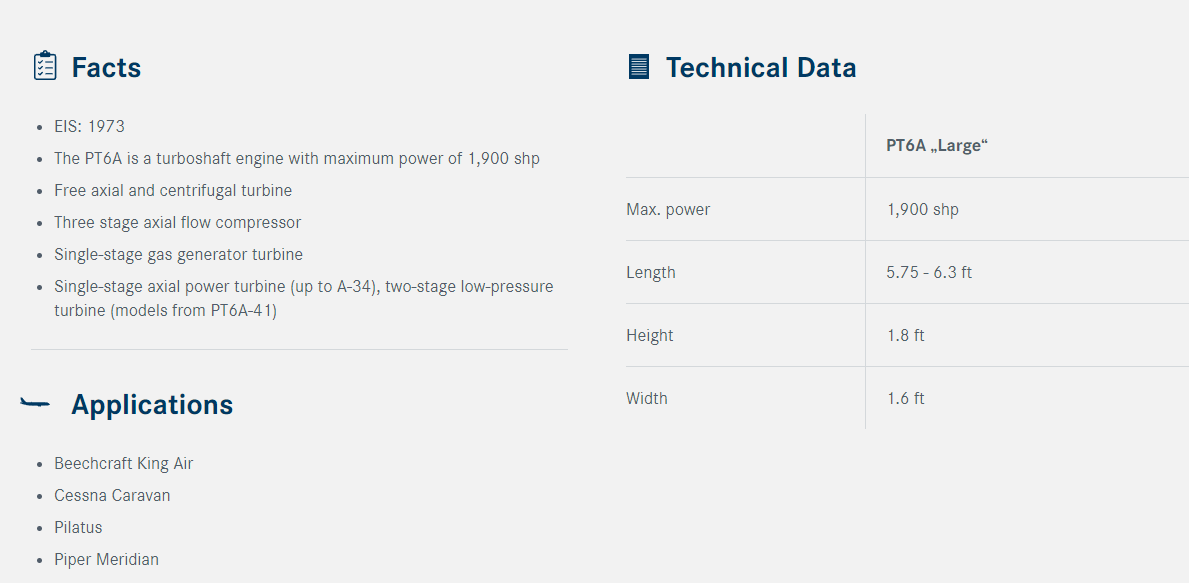The height and width of the screenshot is (583, 1189).
Task: Select the Applications section heading
Action: [152, 405]
